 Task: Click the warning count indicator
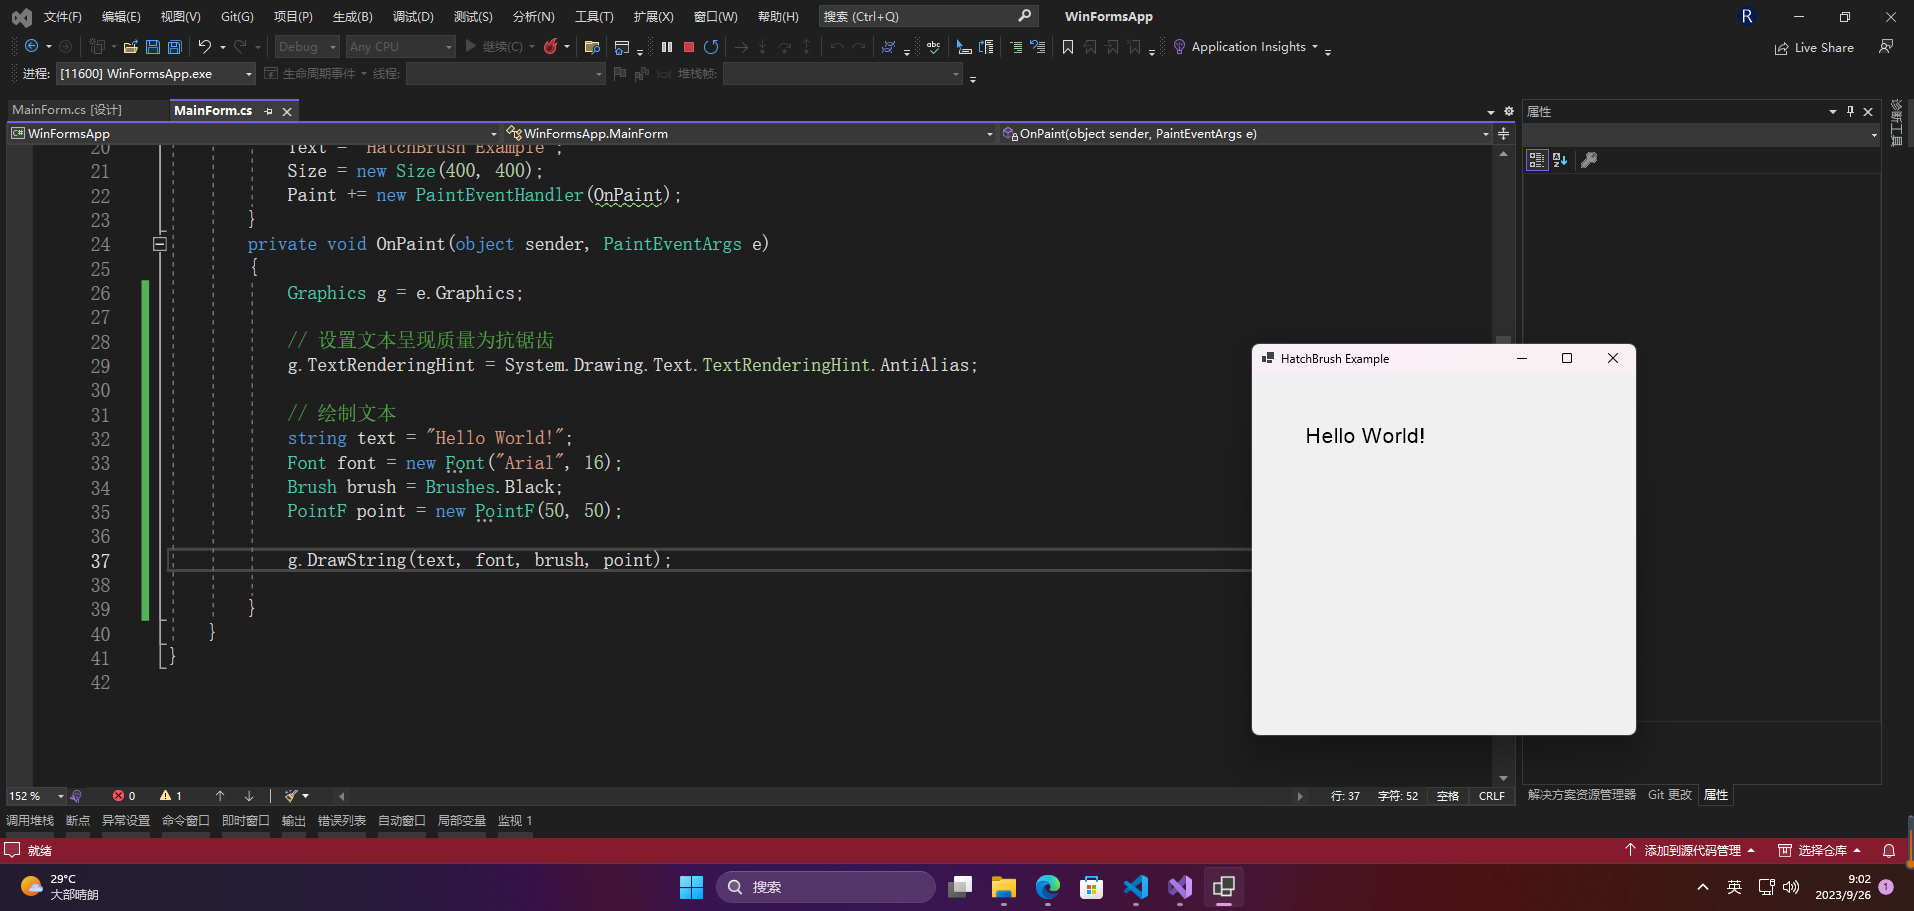point(171,796)
